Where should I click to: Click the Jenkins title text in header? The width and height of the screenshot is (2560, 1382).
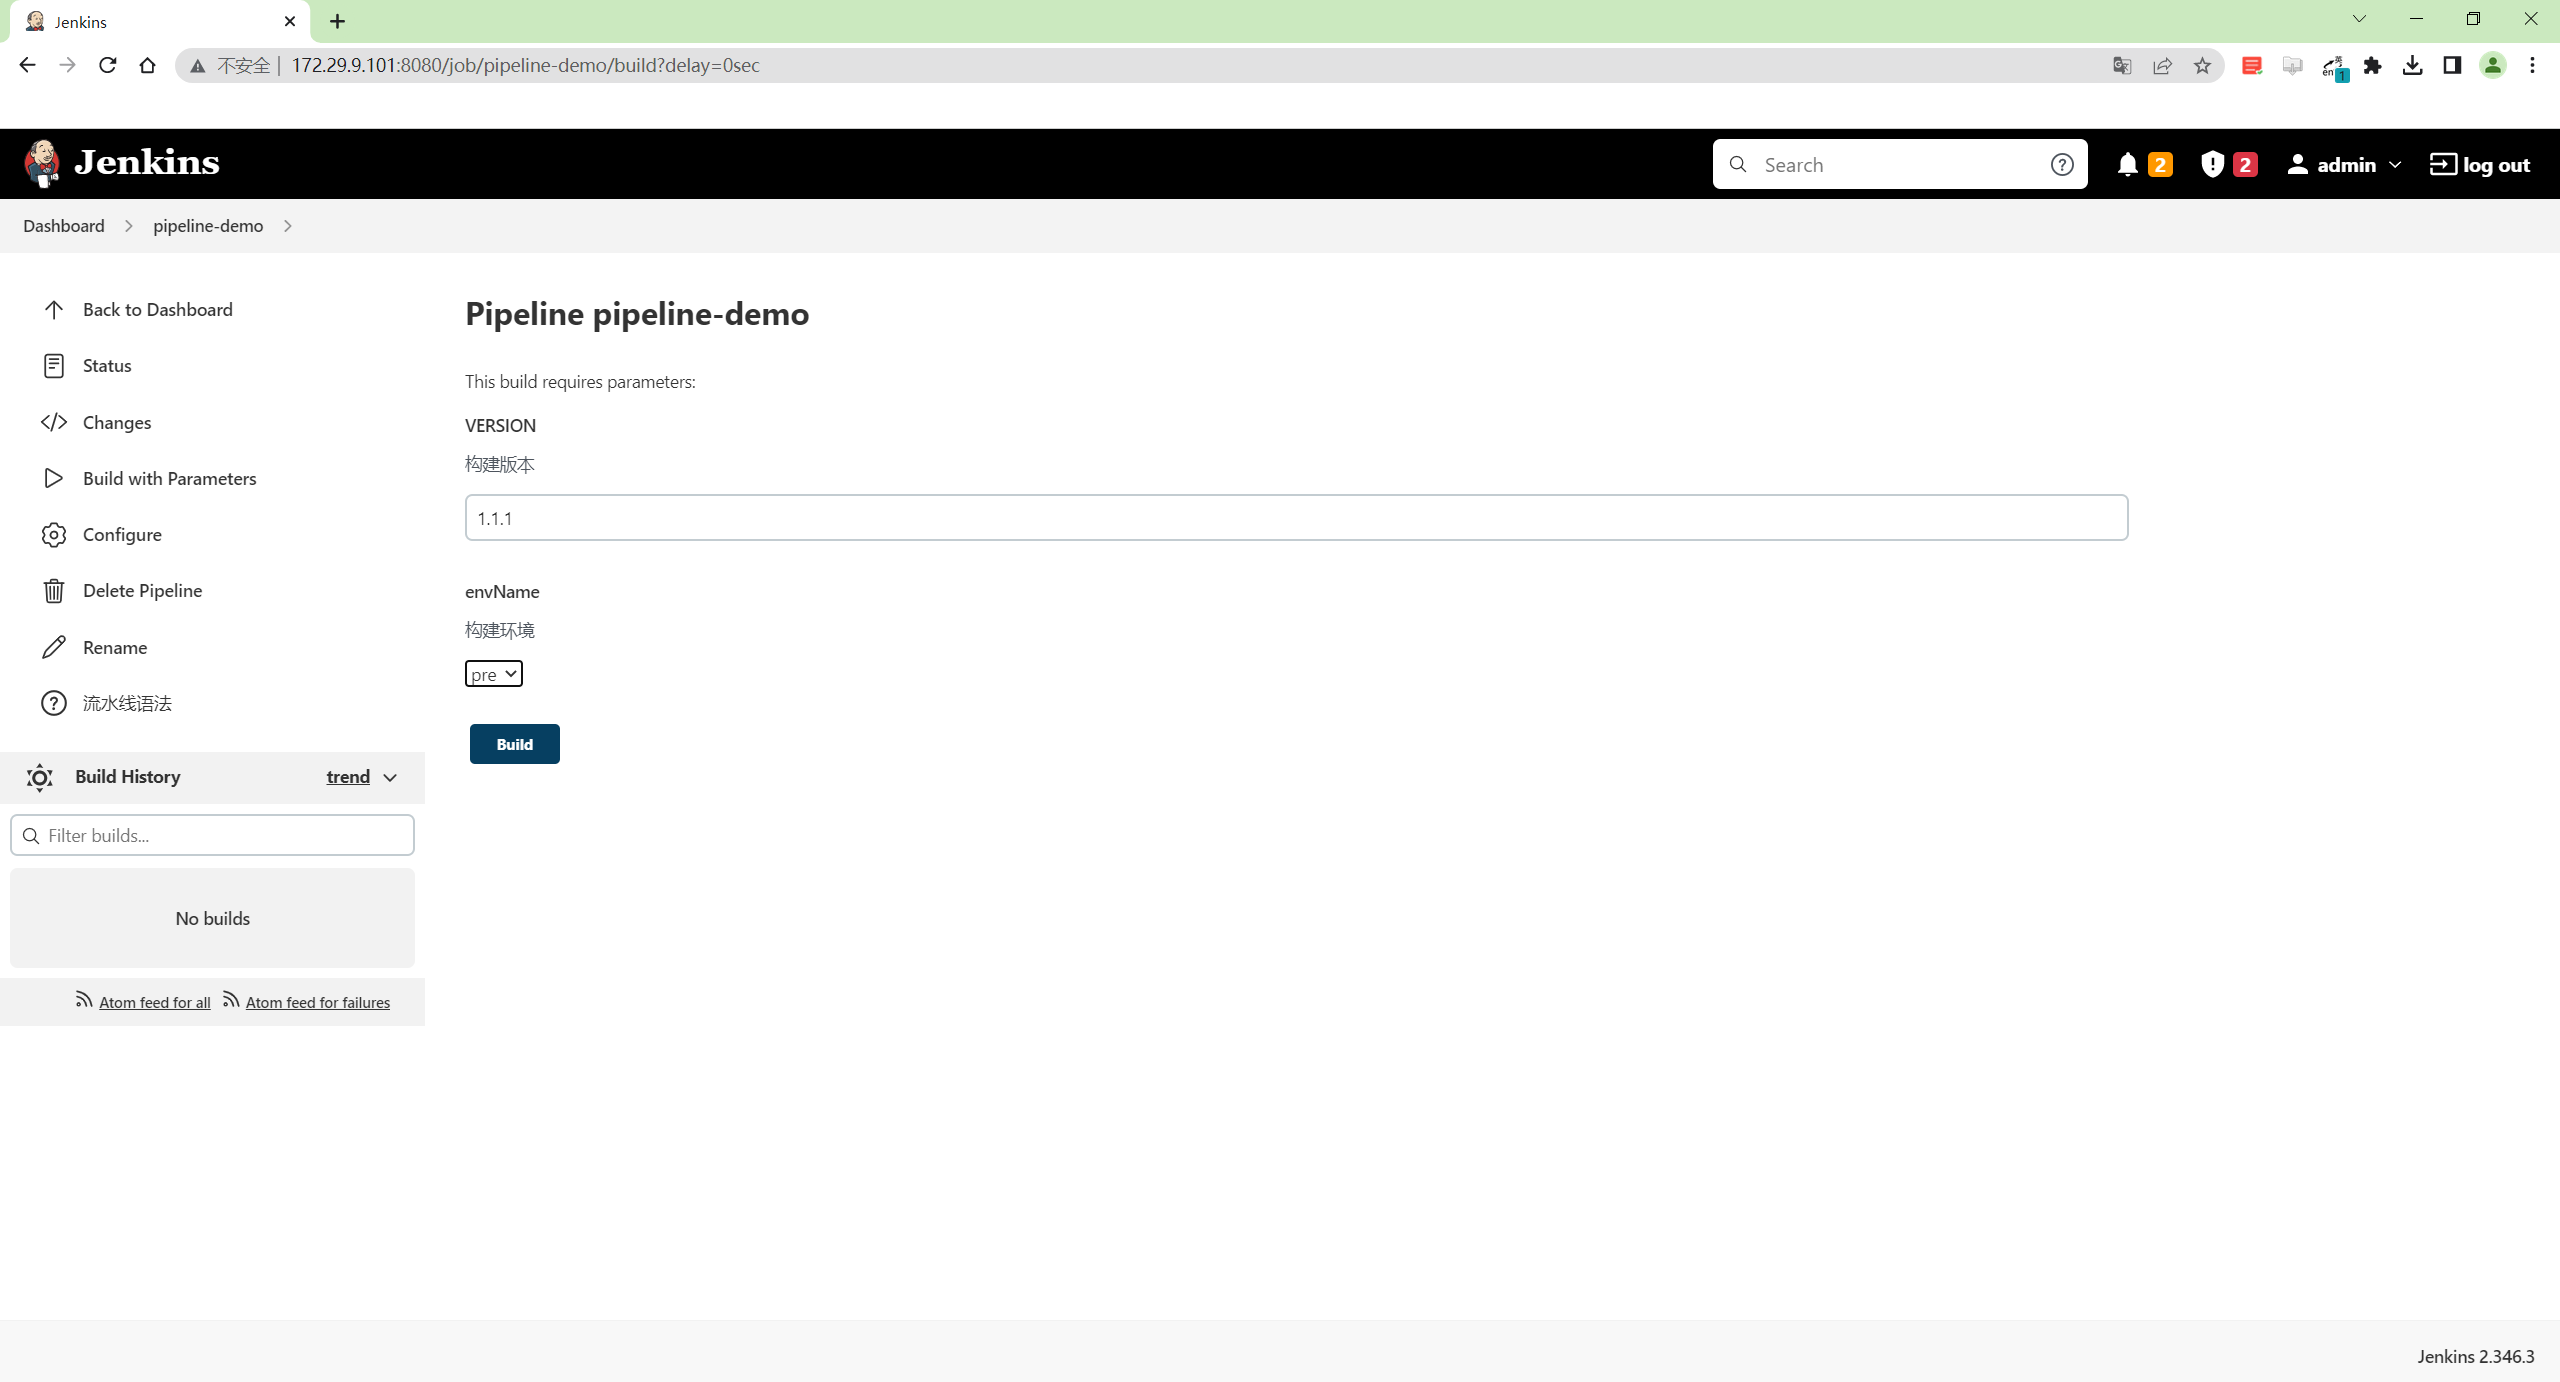click(x=147, y=162)
